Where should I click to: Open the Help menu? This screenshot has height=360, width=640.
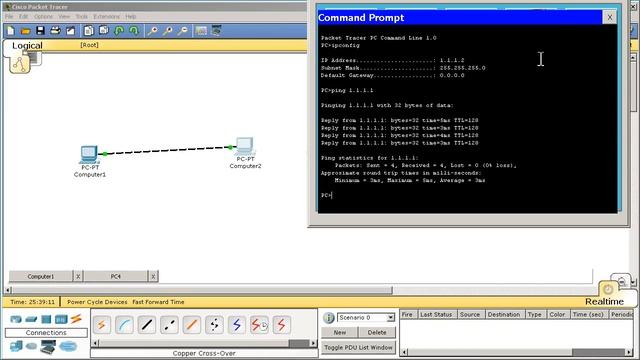tap(131, 16)
